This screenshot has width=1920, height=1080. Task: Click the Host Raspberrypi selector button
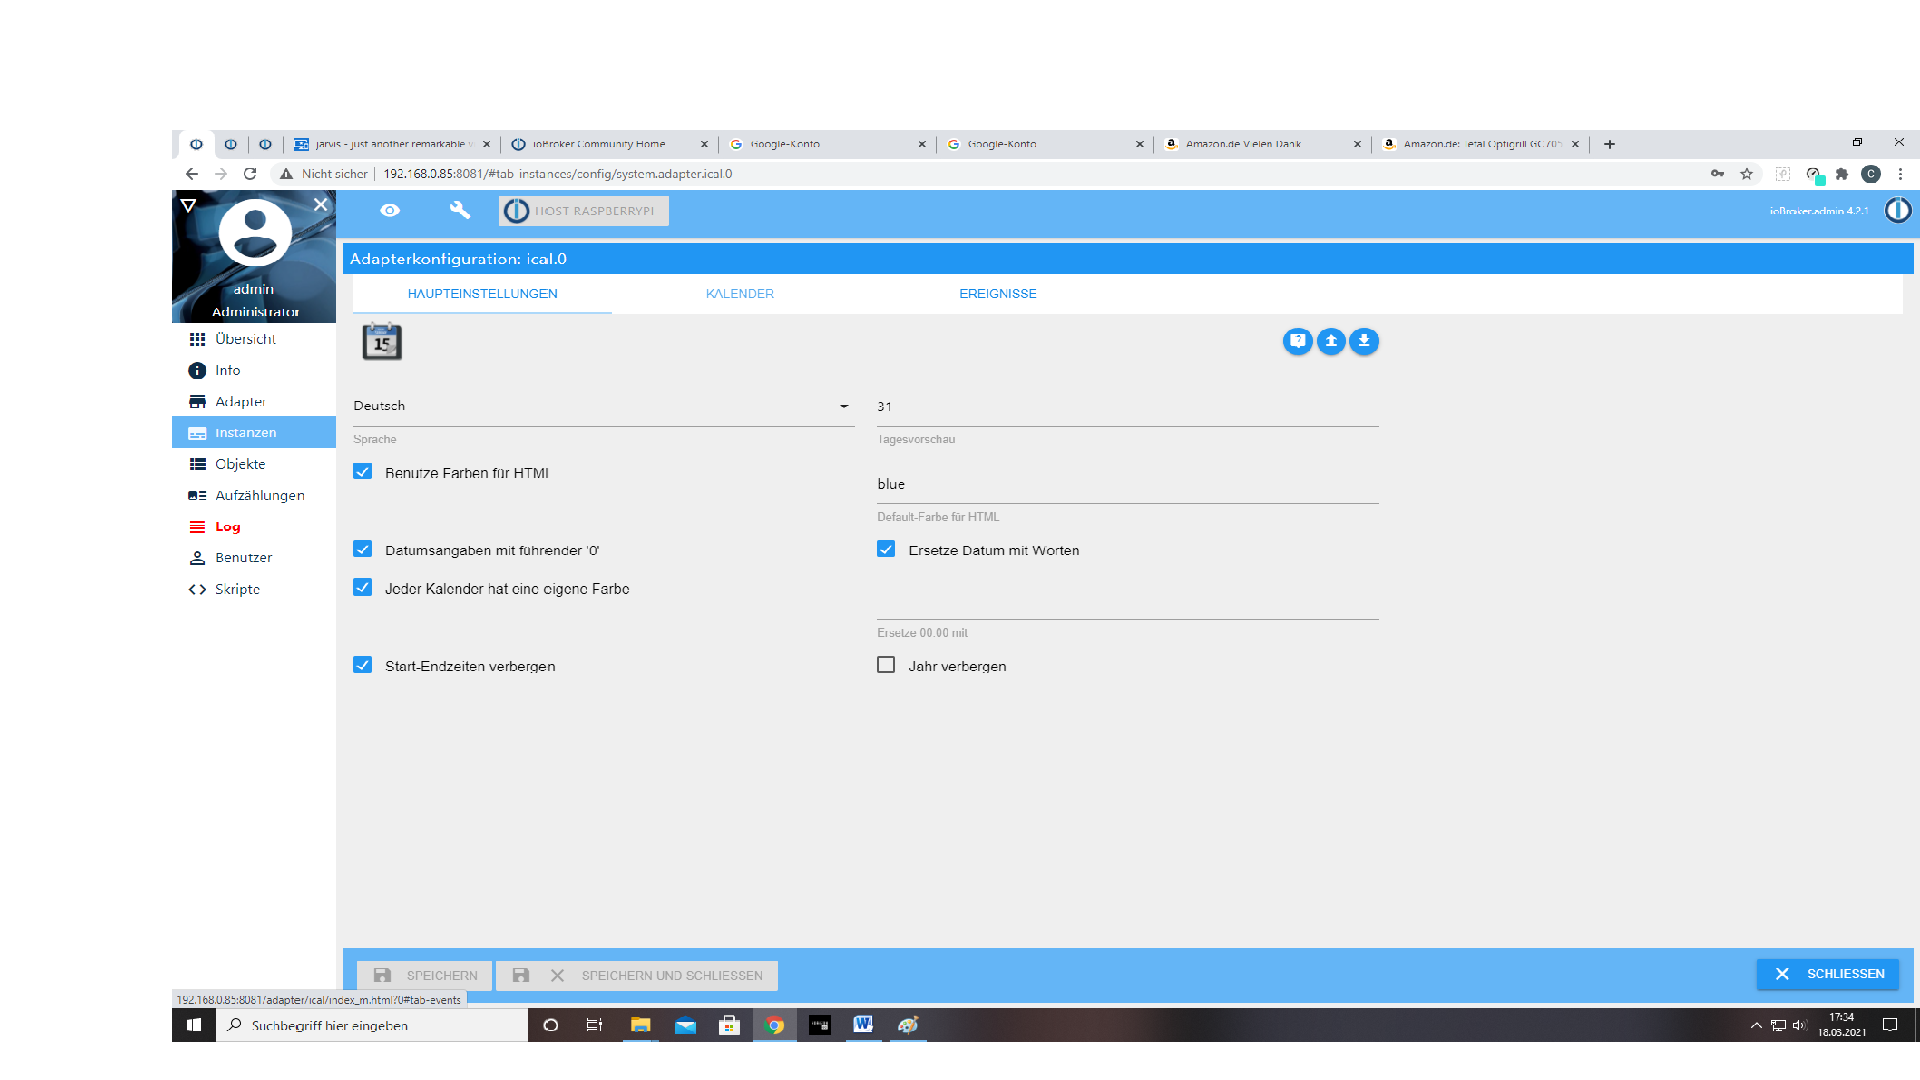(x=584, y=211)
